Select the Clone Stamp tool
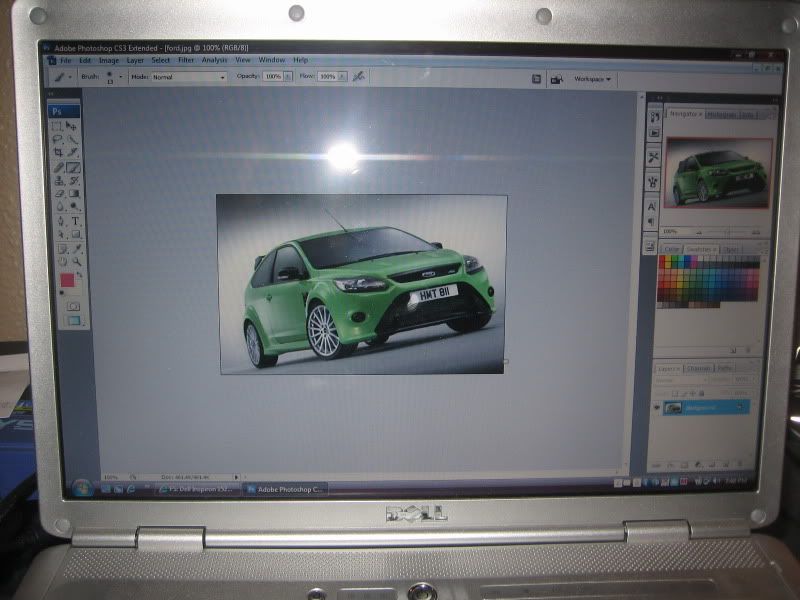The height and width of the screenshot is (600, 800). coord(59,180)
